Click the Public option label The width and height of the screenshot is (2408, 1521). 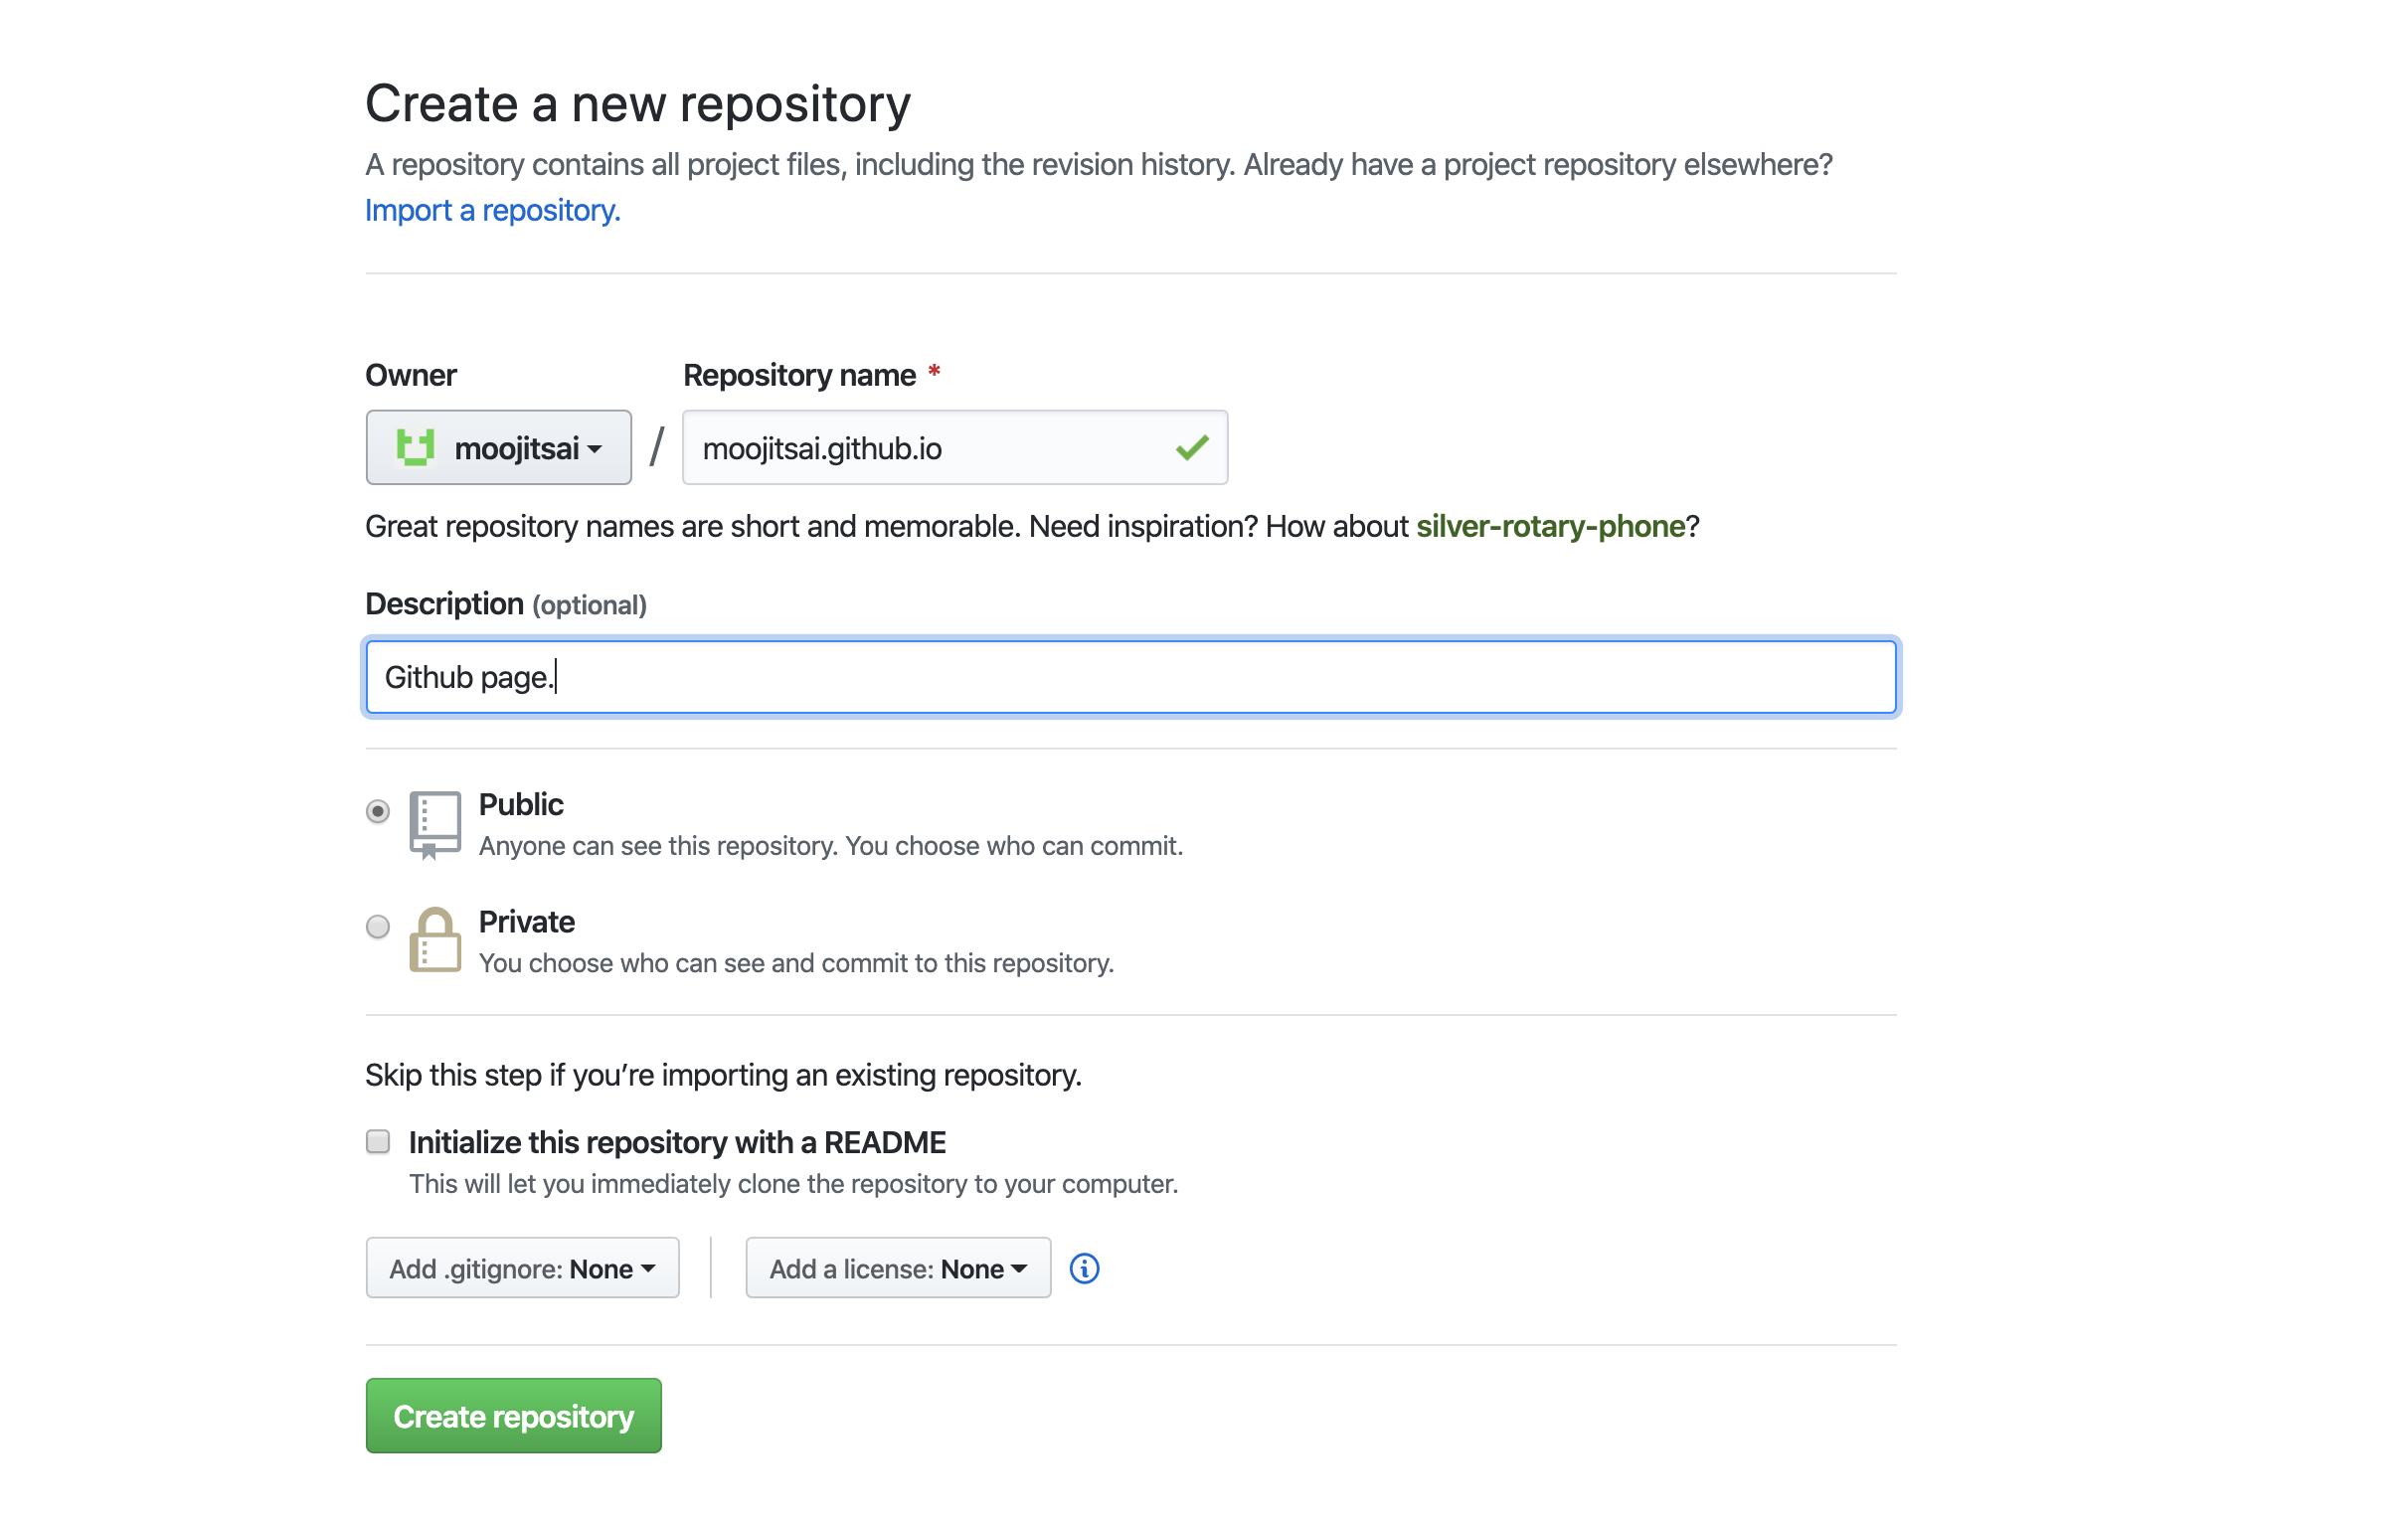(521, 804)
